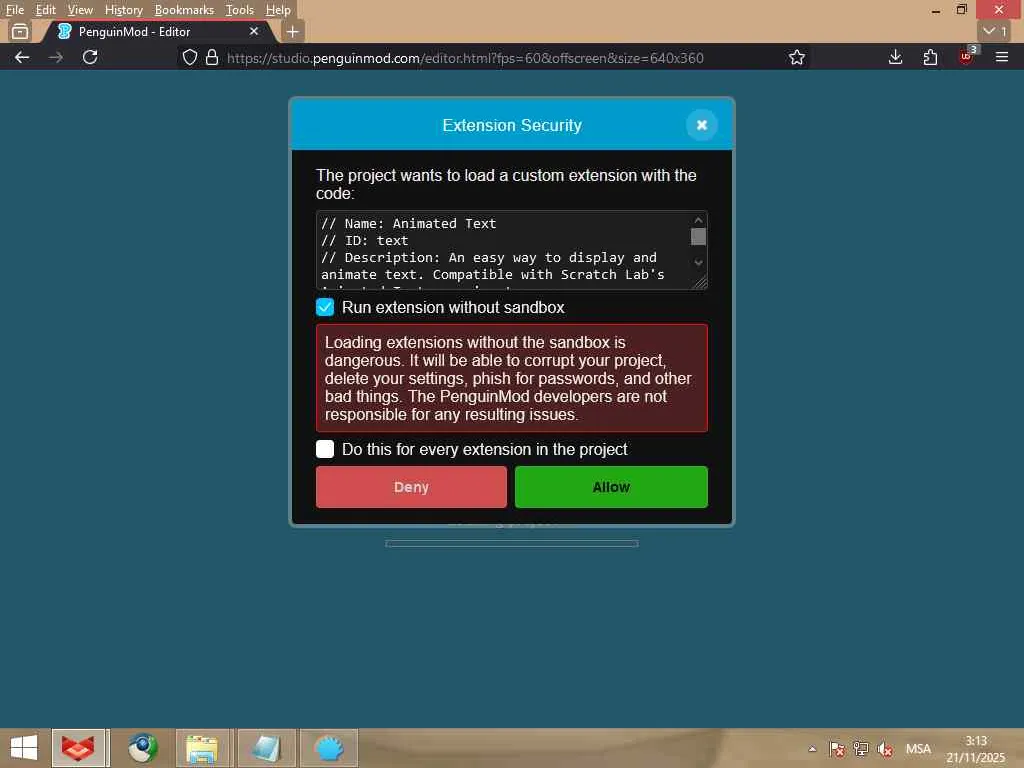Click the project loading progress bar
This screenshot has height=768, width=1024.
click(x=511, y=543)
